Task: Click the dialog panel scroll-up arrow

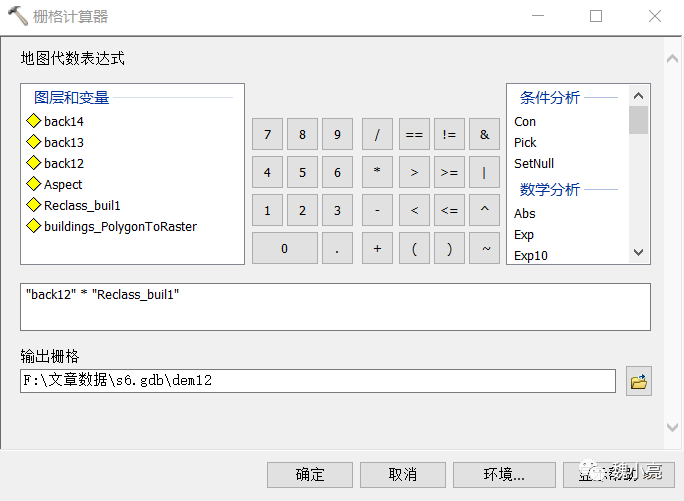Action: tap(672, 58)
